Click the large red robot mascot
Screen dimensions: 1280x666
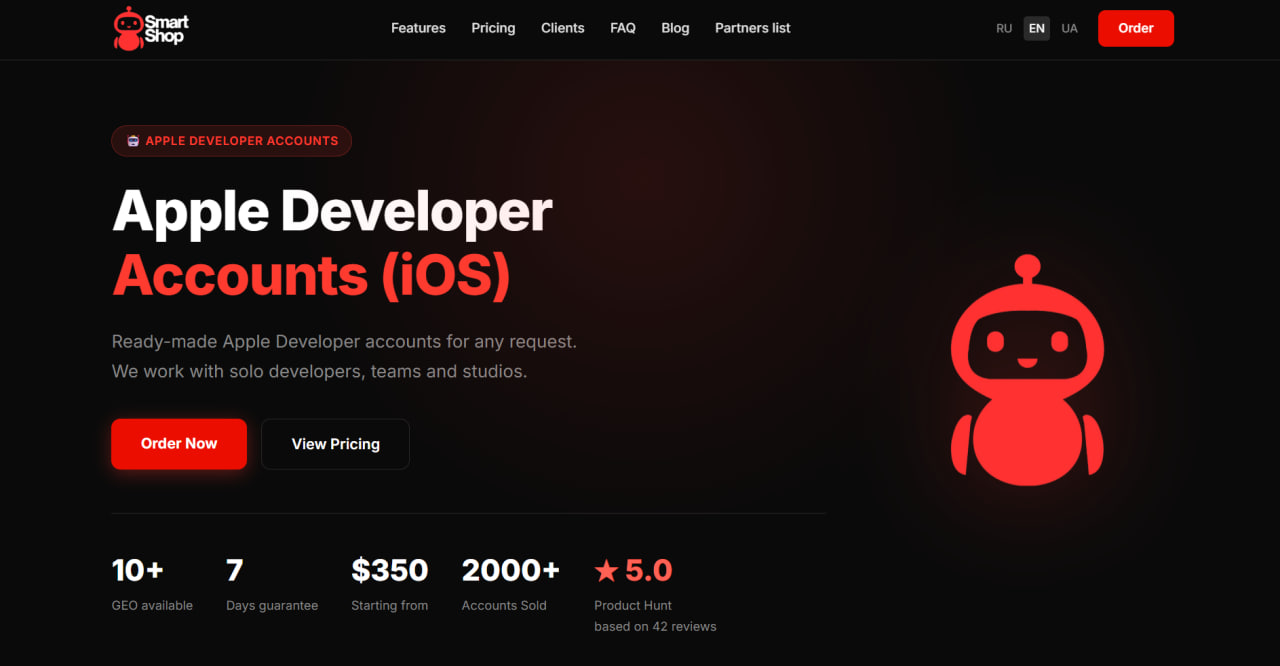(1027, 370)
